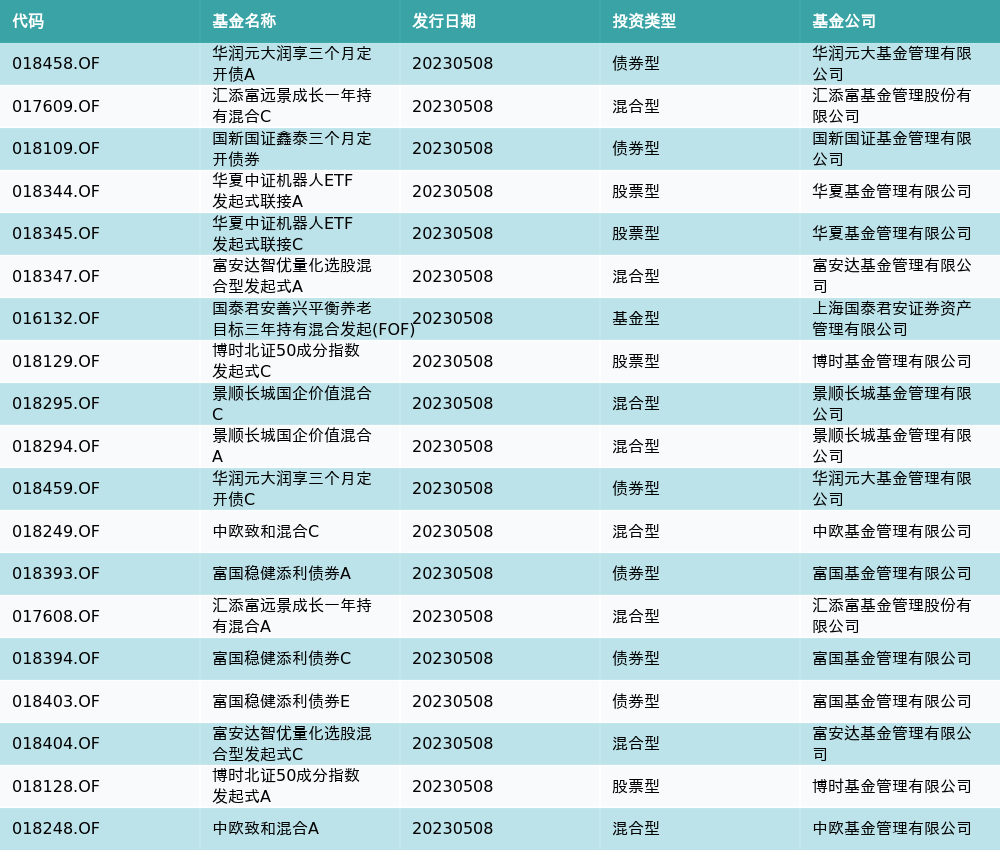The width and height of the screenshot is (1000, 850).
Task: Select fund code 018394.OF
Action: [x=56, y=658]
